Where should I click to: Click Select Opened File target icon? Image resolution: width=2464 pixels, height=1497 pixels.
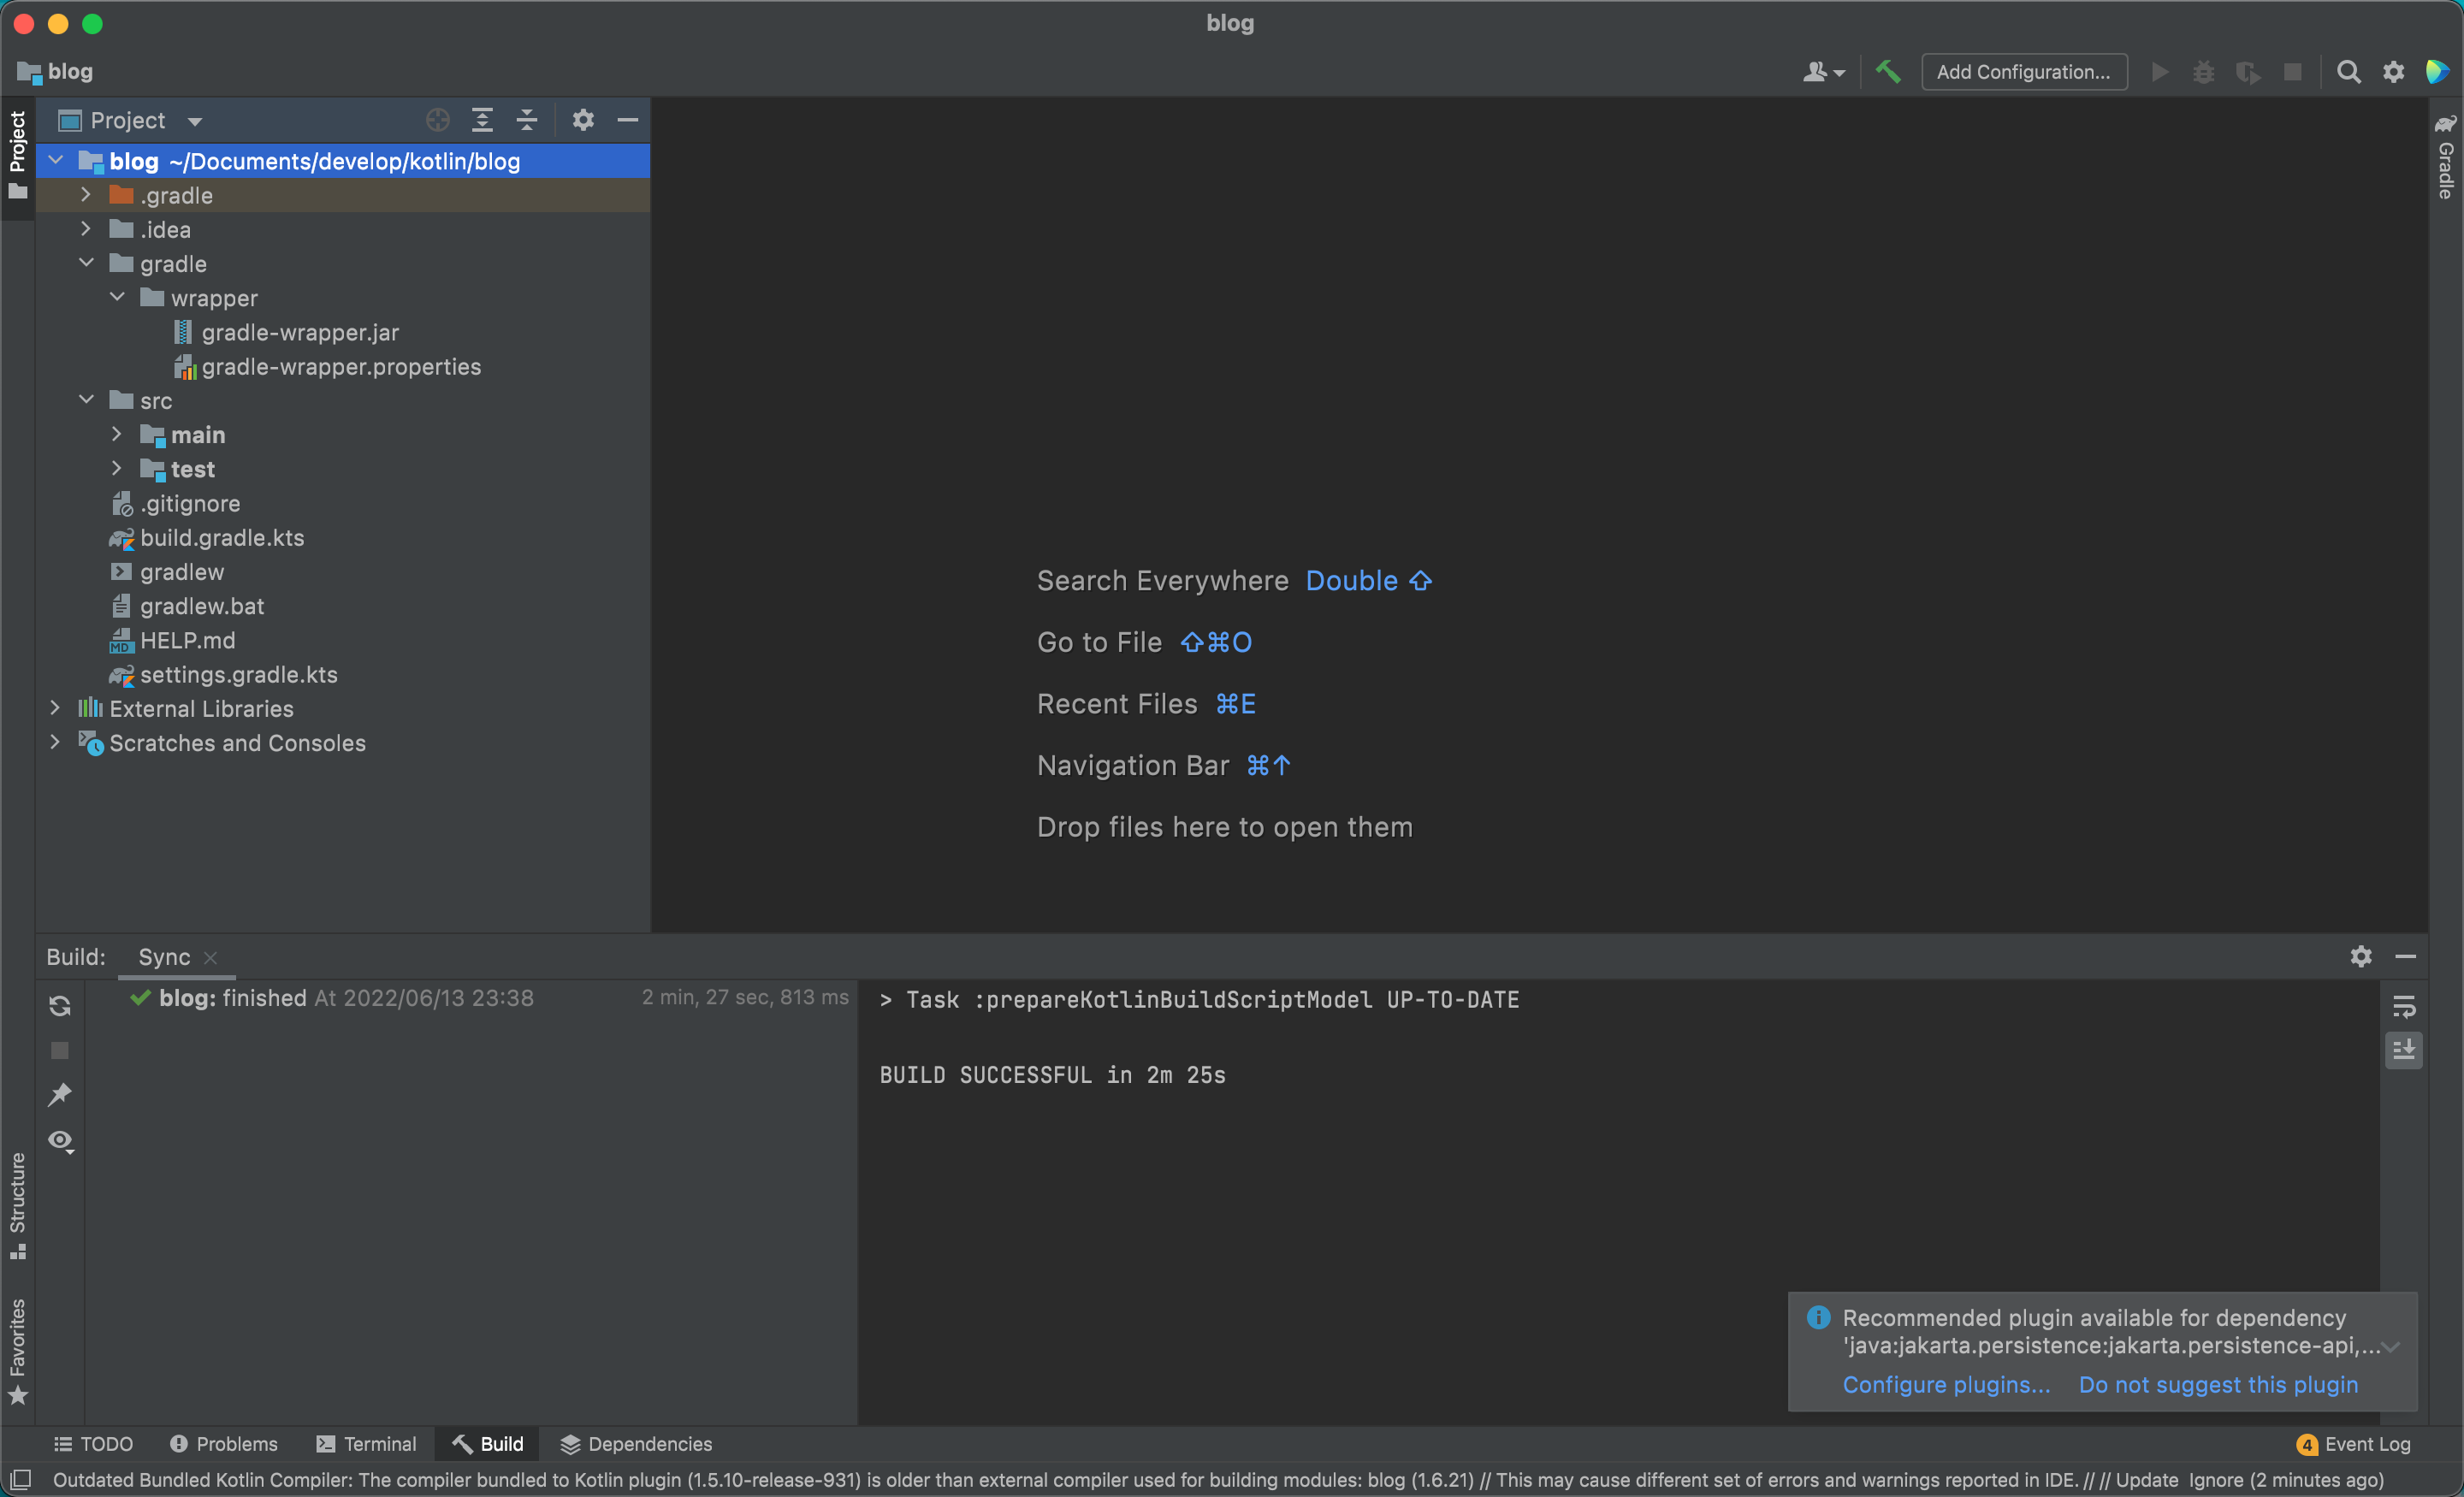click(437, 120)
